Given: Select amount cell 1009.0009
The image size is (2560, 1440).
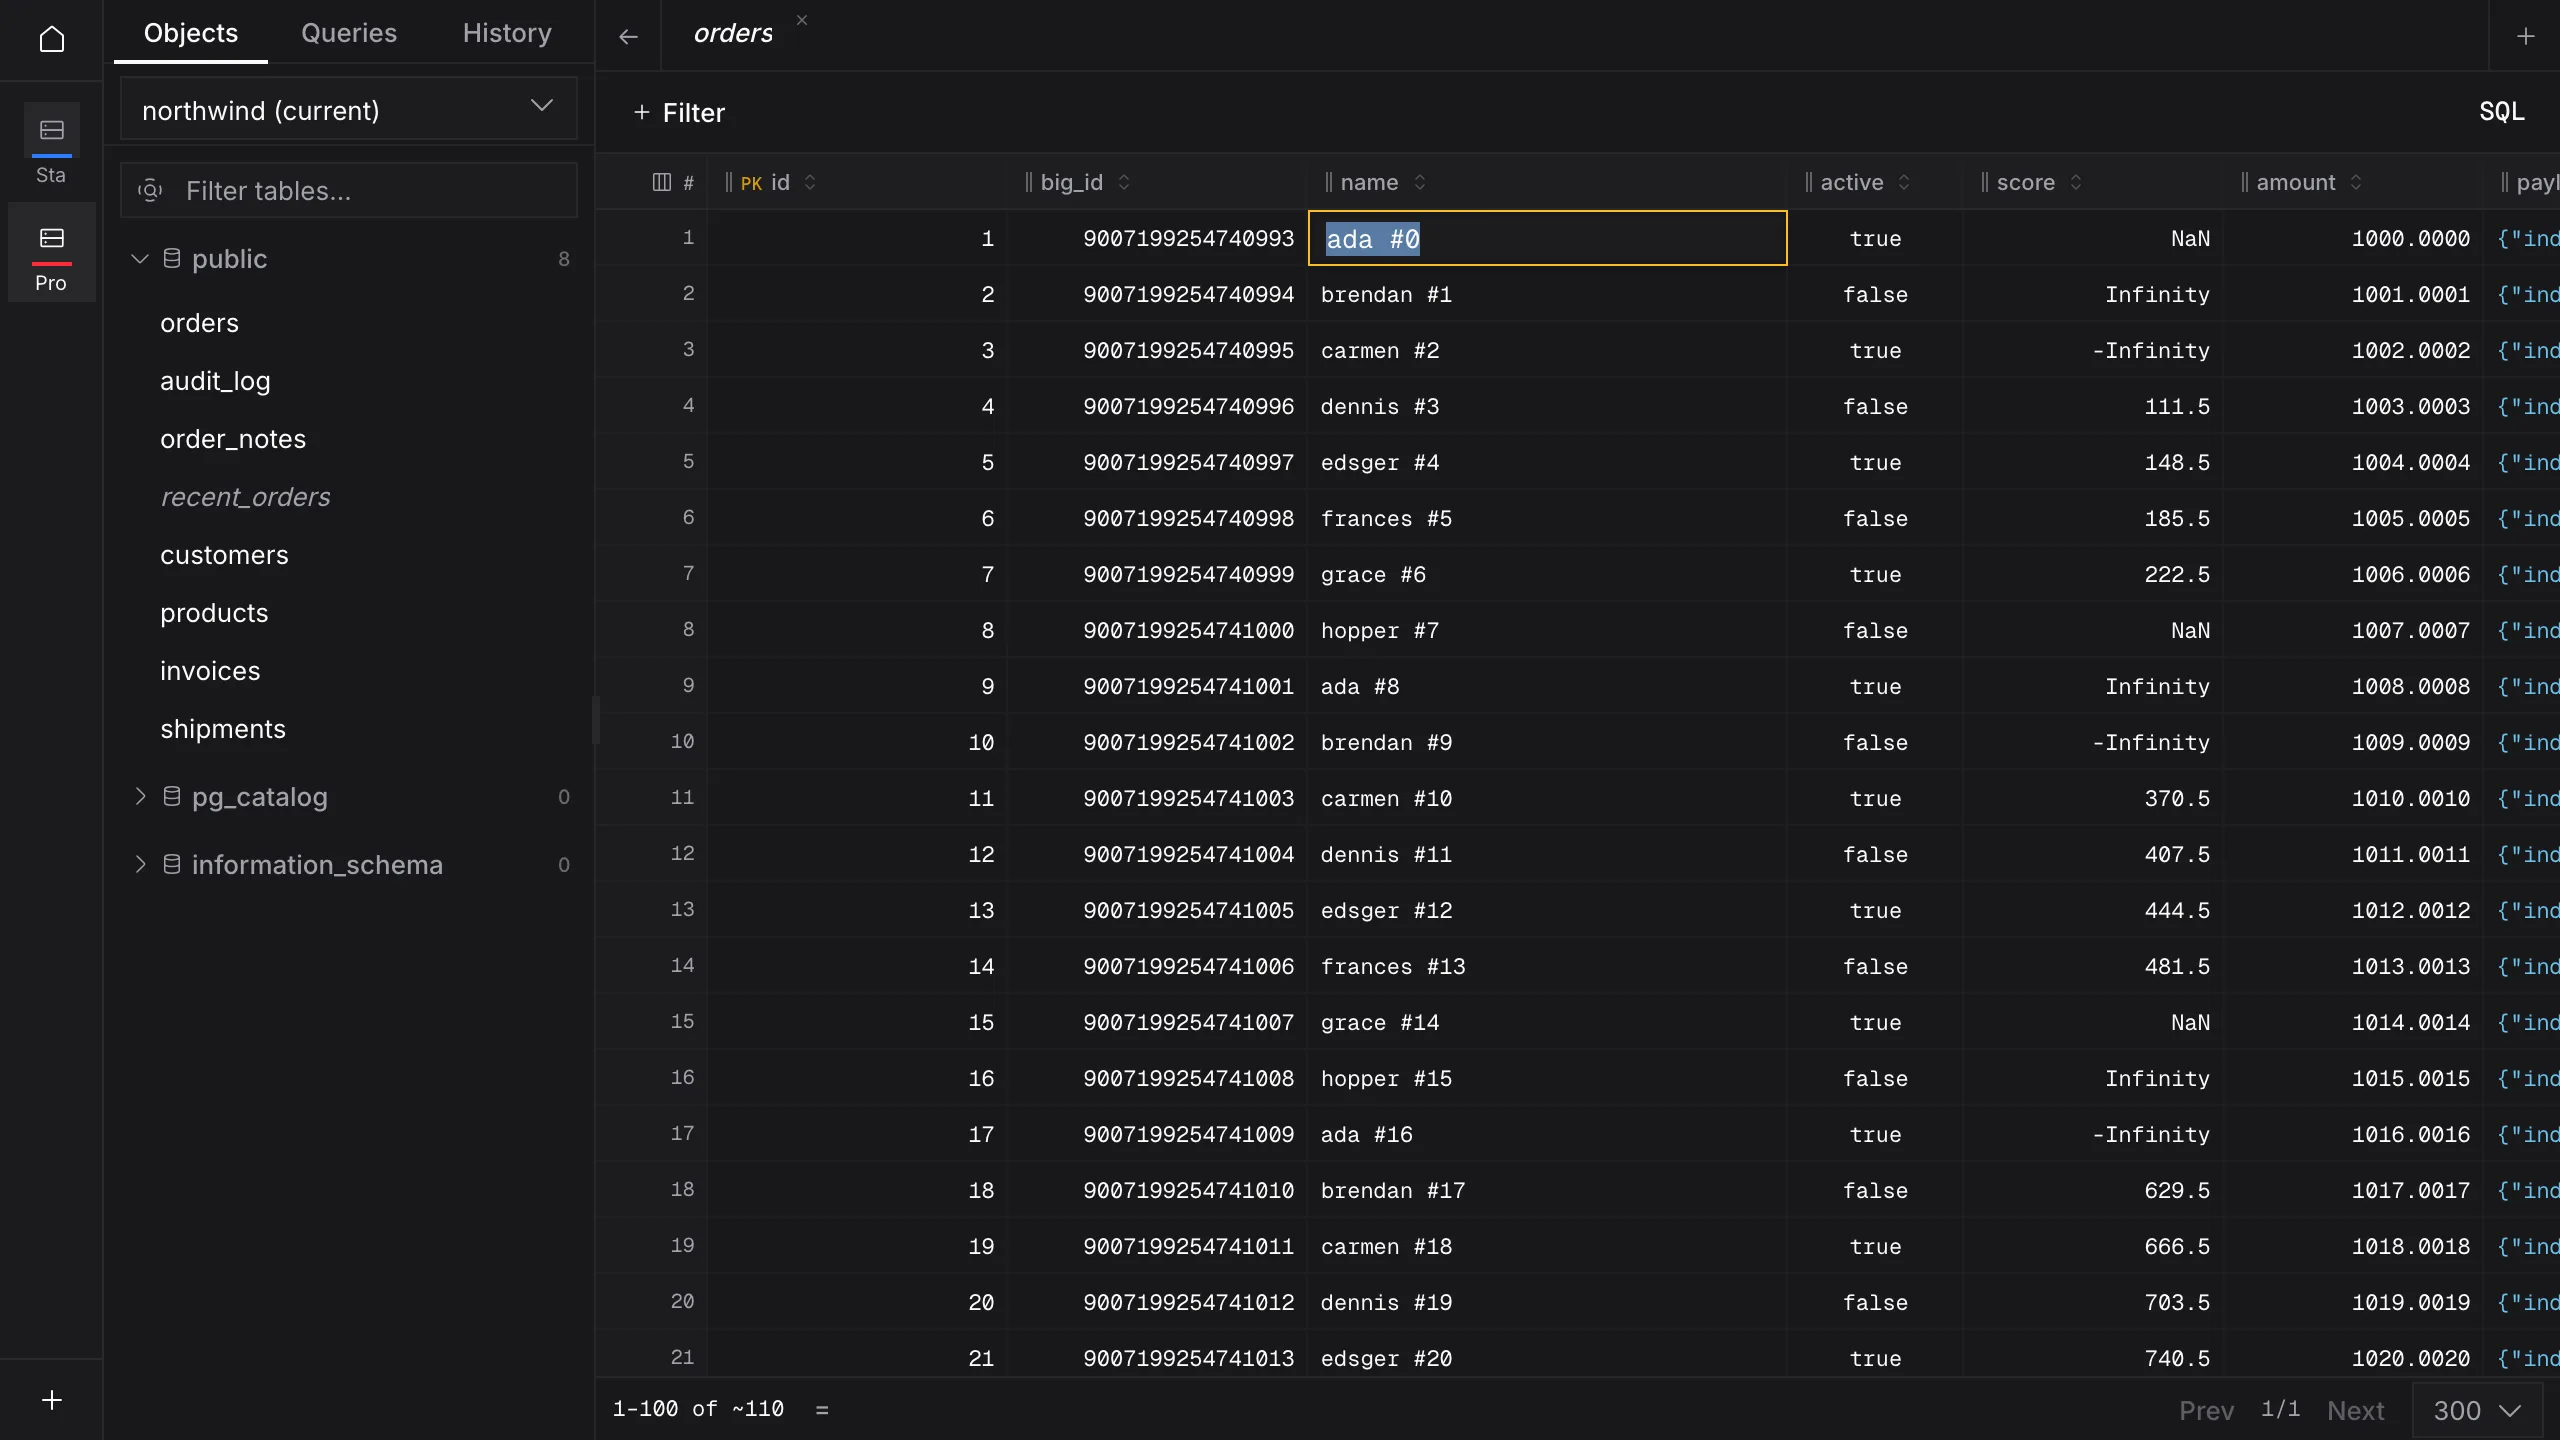Looking at the screenshot, I should (x=2353, y=742).
